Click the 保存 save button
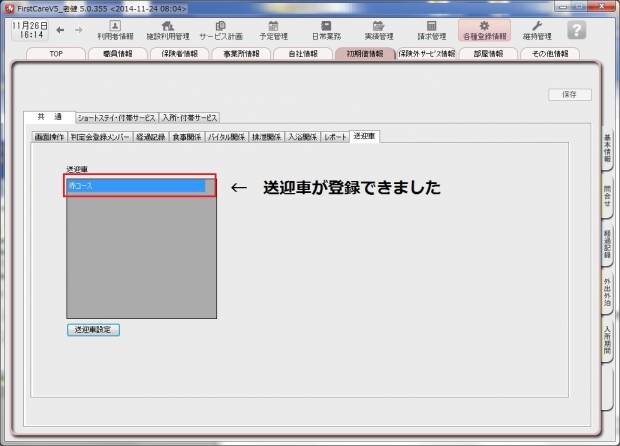The height and width of the screenshot is (446, 620). coord(569,94)
